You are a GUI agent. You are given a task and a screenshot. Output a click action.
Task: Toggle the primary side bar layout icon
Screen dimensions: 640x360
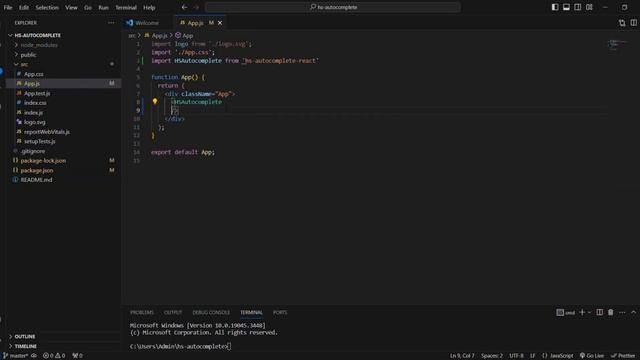[x=555, y=7]
